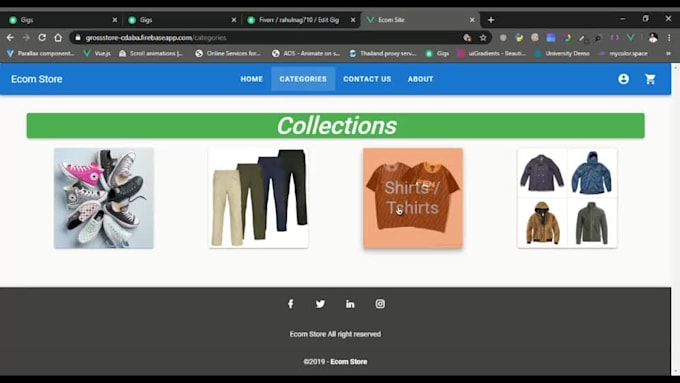Open the user account icon
Viewport: 680px width, 383px height.
pyautogui.click(x=623, y=79)
